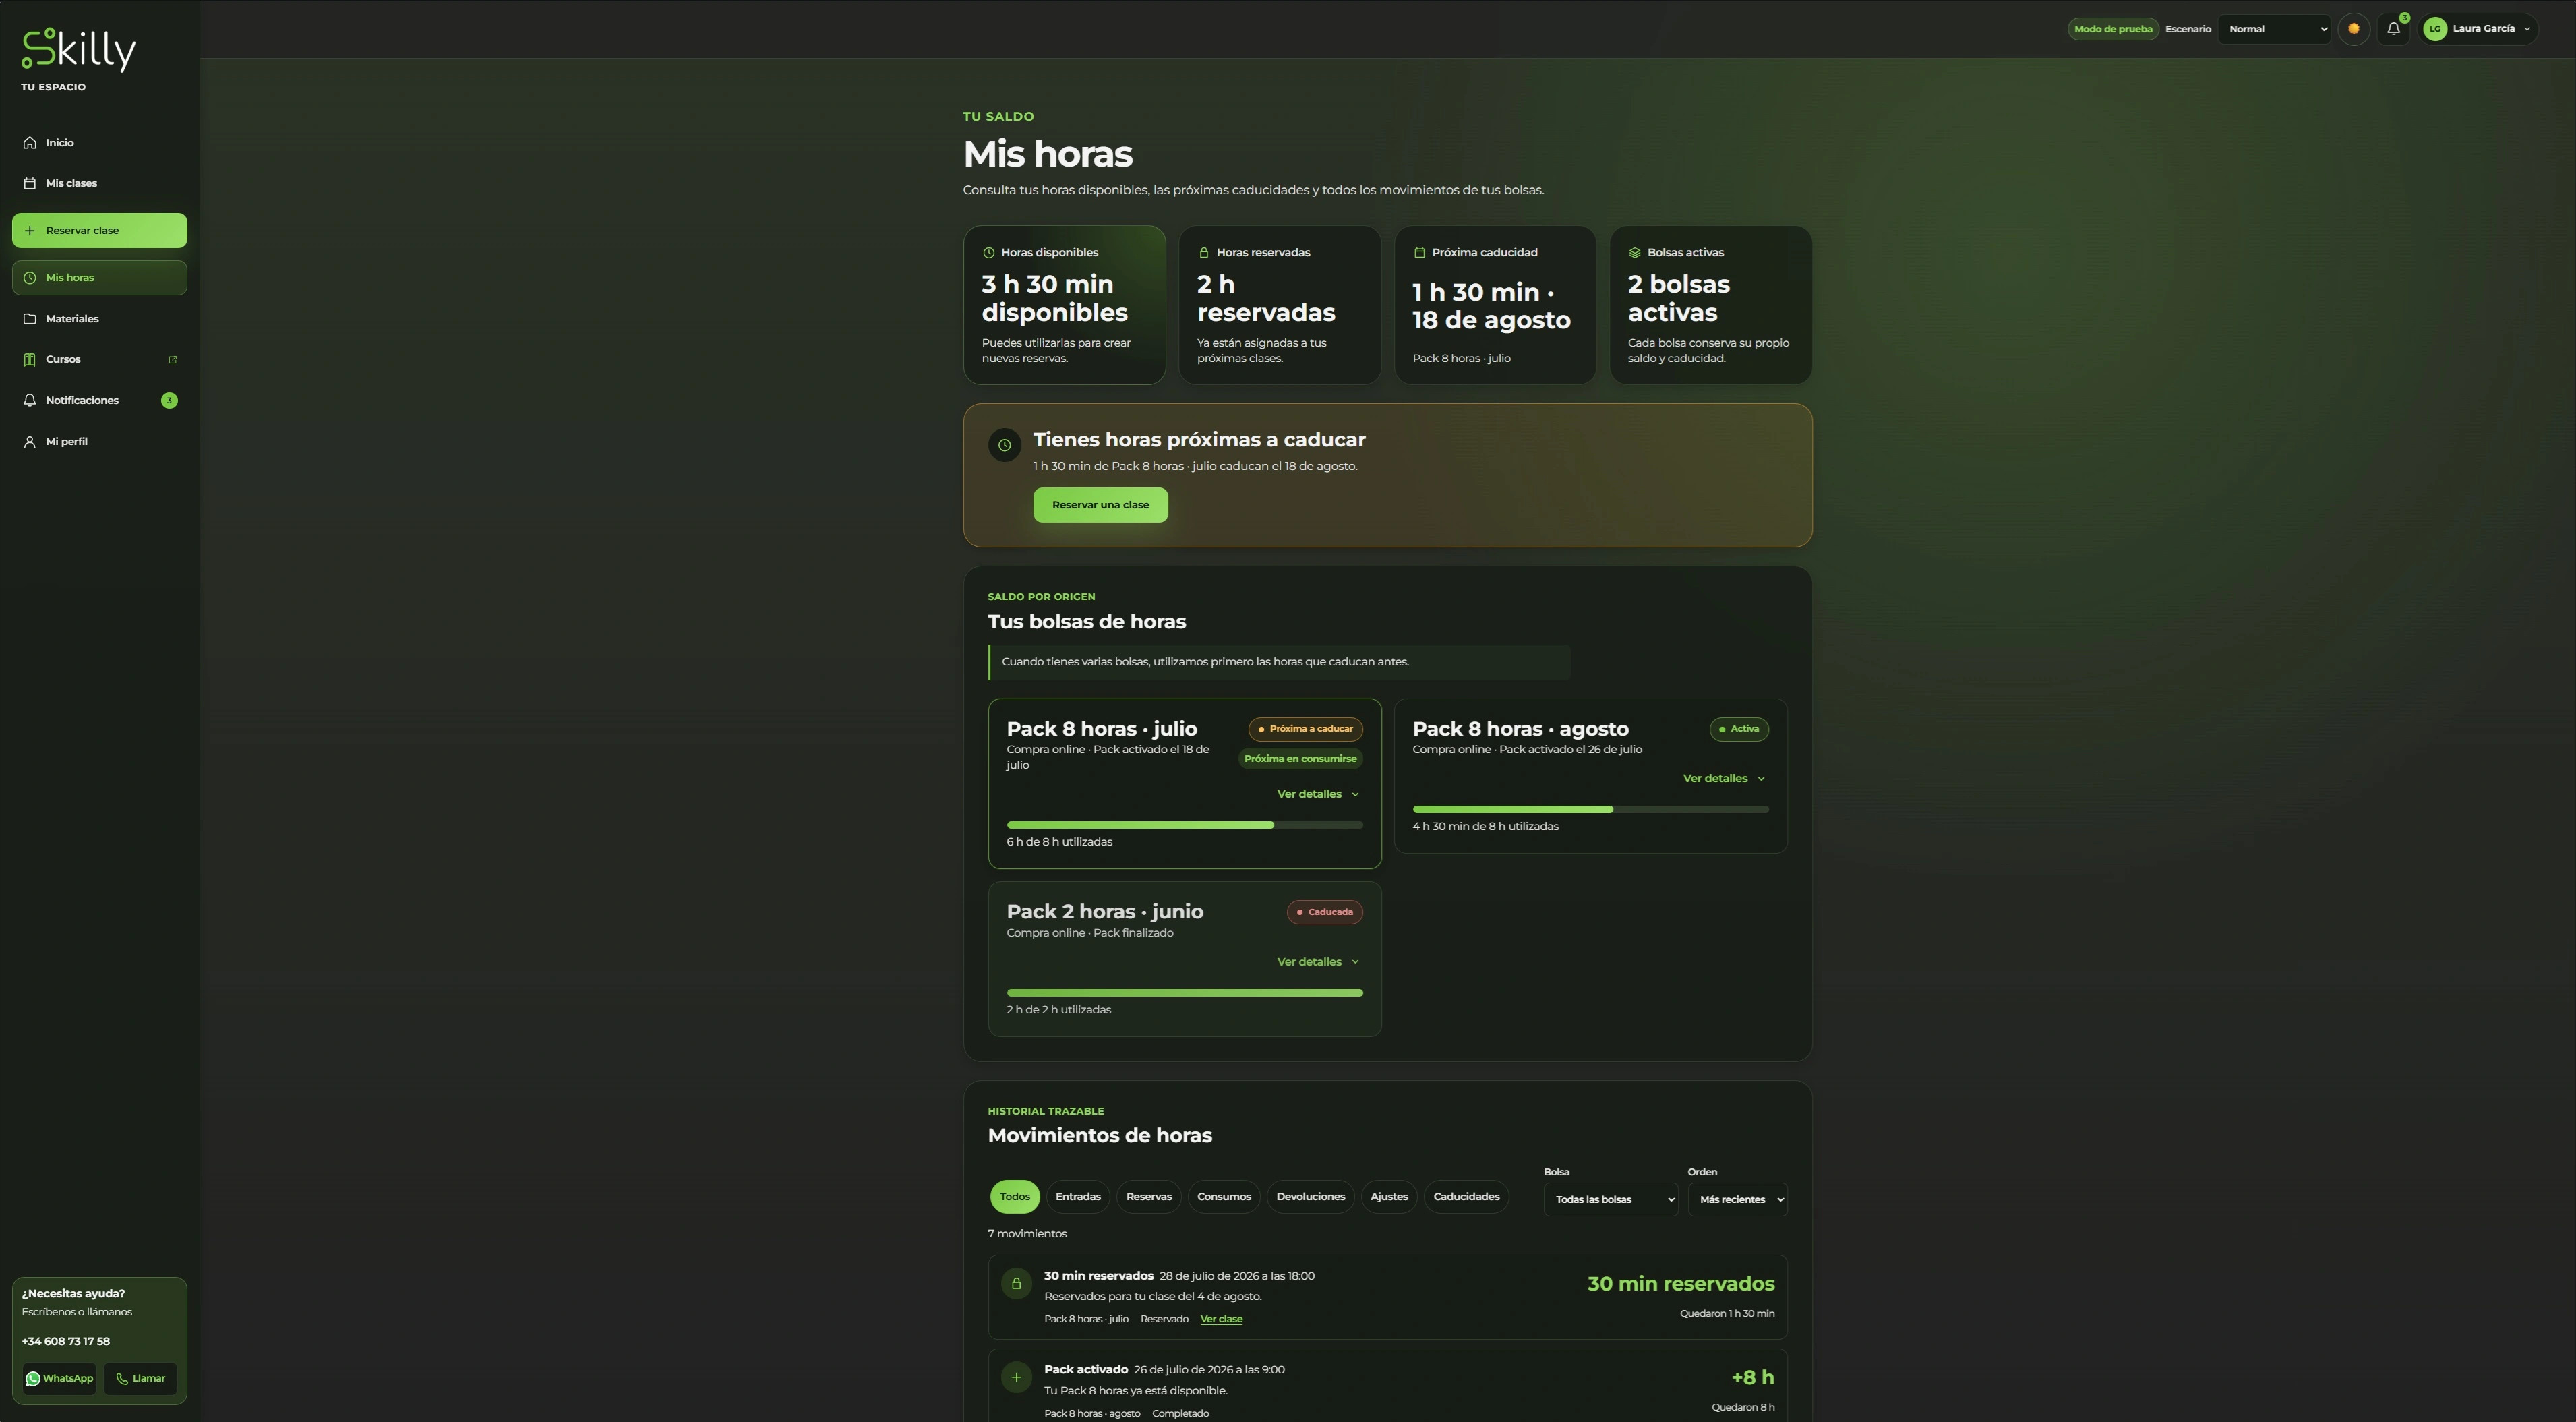Click the lock icon in Horas reservadas card
This screenshot has width=2576, height=1422.
pyautogui.click(x=1204, y=253)
